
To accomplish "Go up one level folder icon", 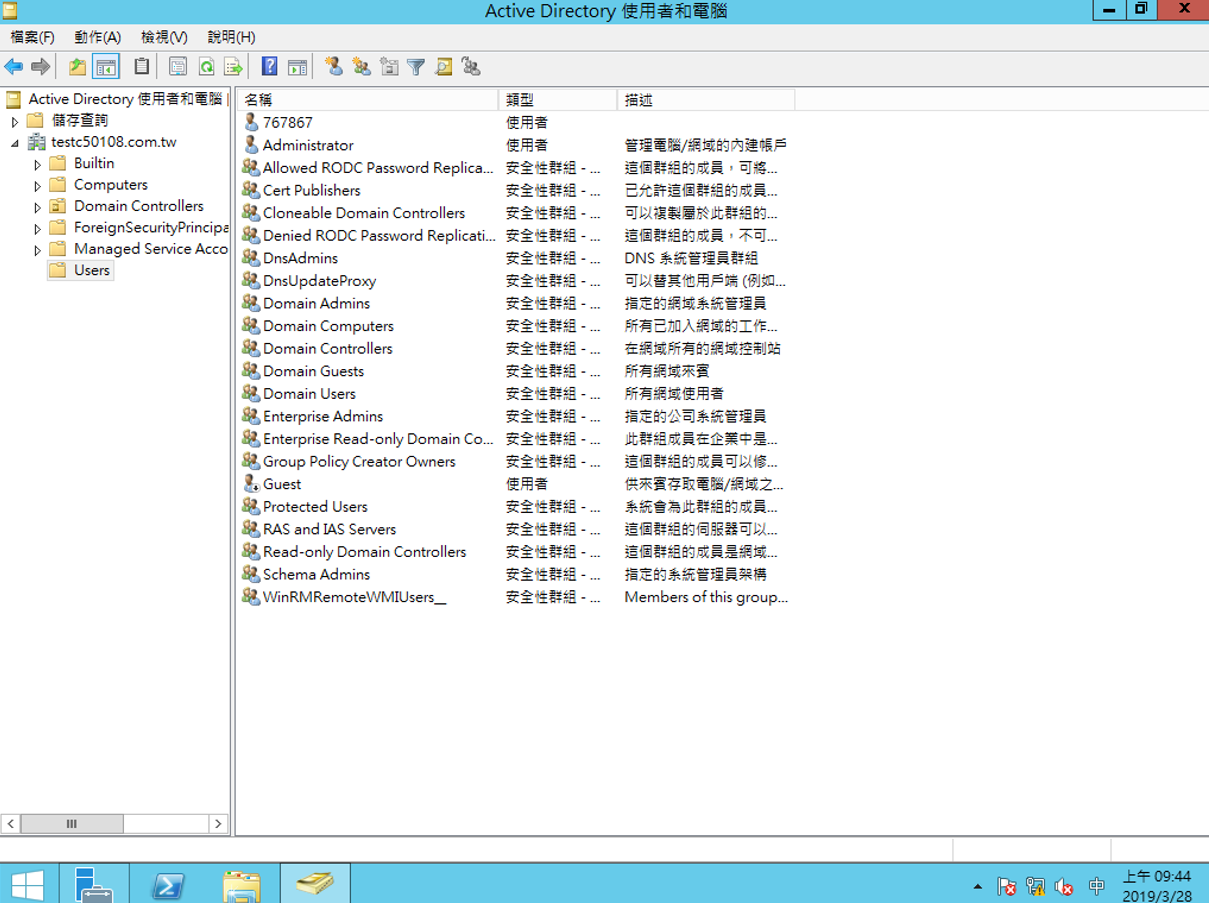I will coord(77,67).
